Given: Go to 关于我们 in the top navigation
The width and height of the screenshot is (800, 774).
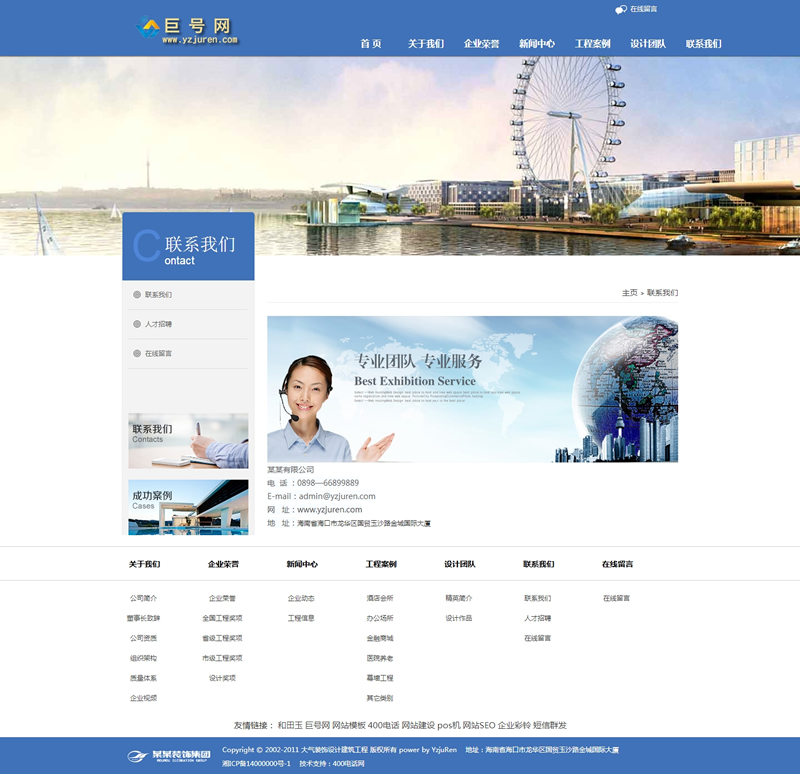Looking at the screenshot, I should pyautogui.click(x=426, y=44).
